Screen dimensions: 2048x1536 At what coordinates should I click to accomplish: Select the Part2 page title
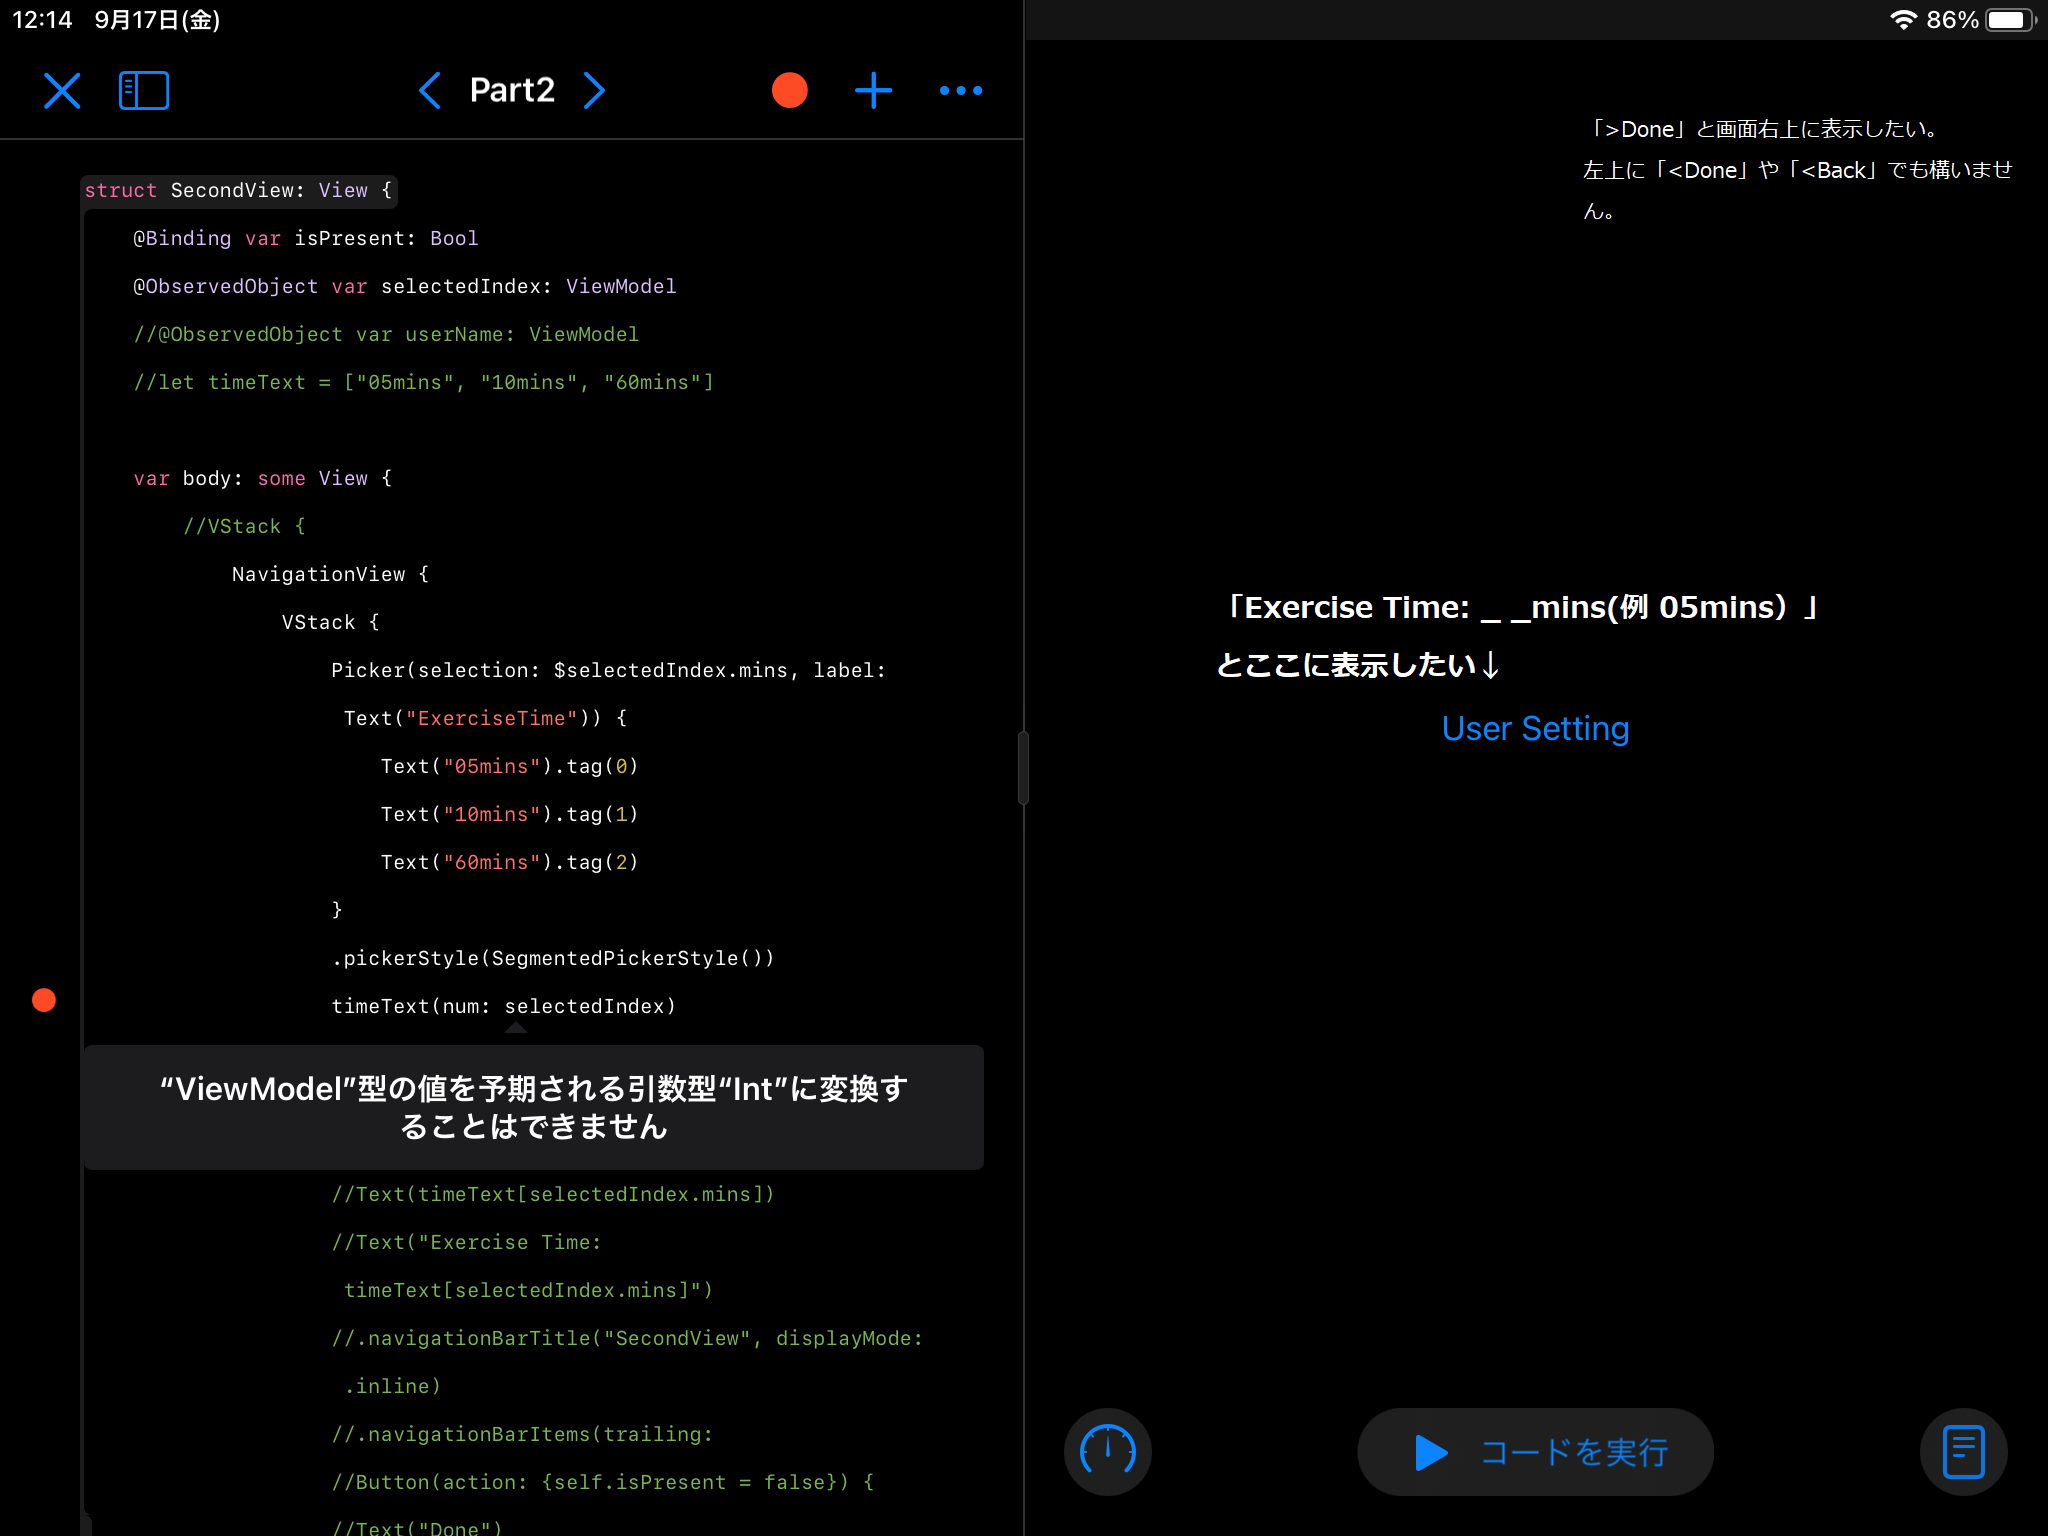(x=512, y=90)
